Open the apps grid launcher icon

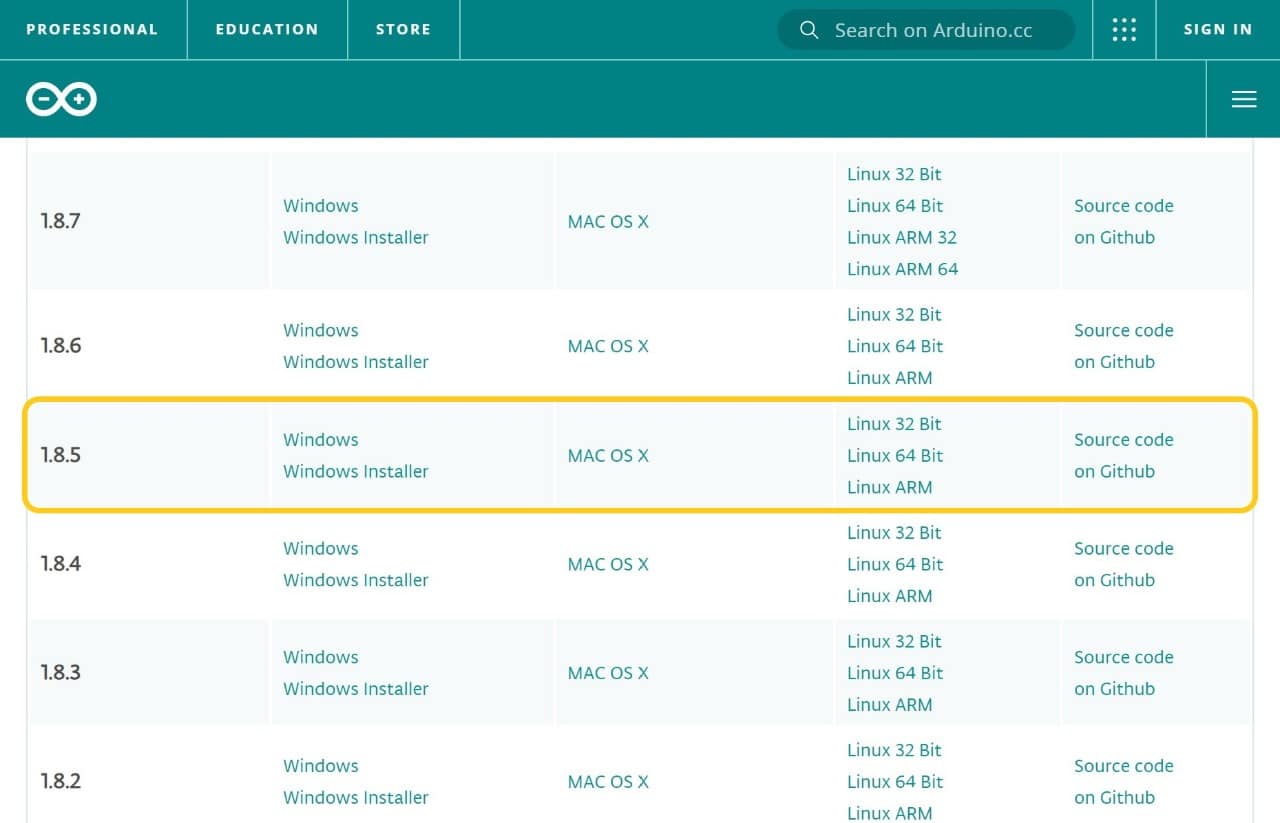point(1124,30)
